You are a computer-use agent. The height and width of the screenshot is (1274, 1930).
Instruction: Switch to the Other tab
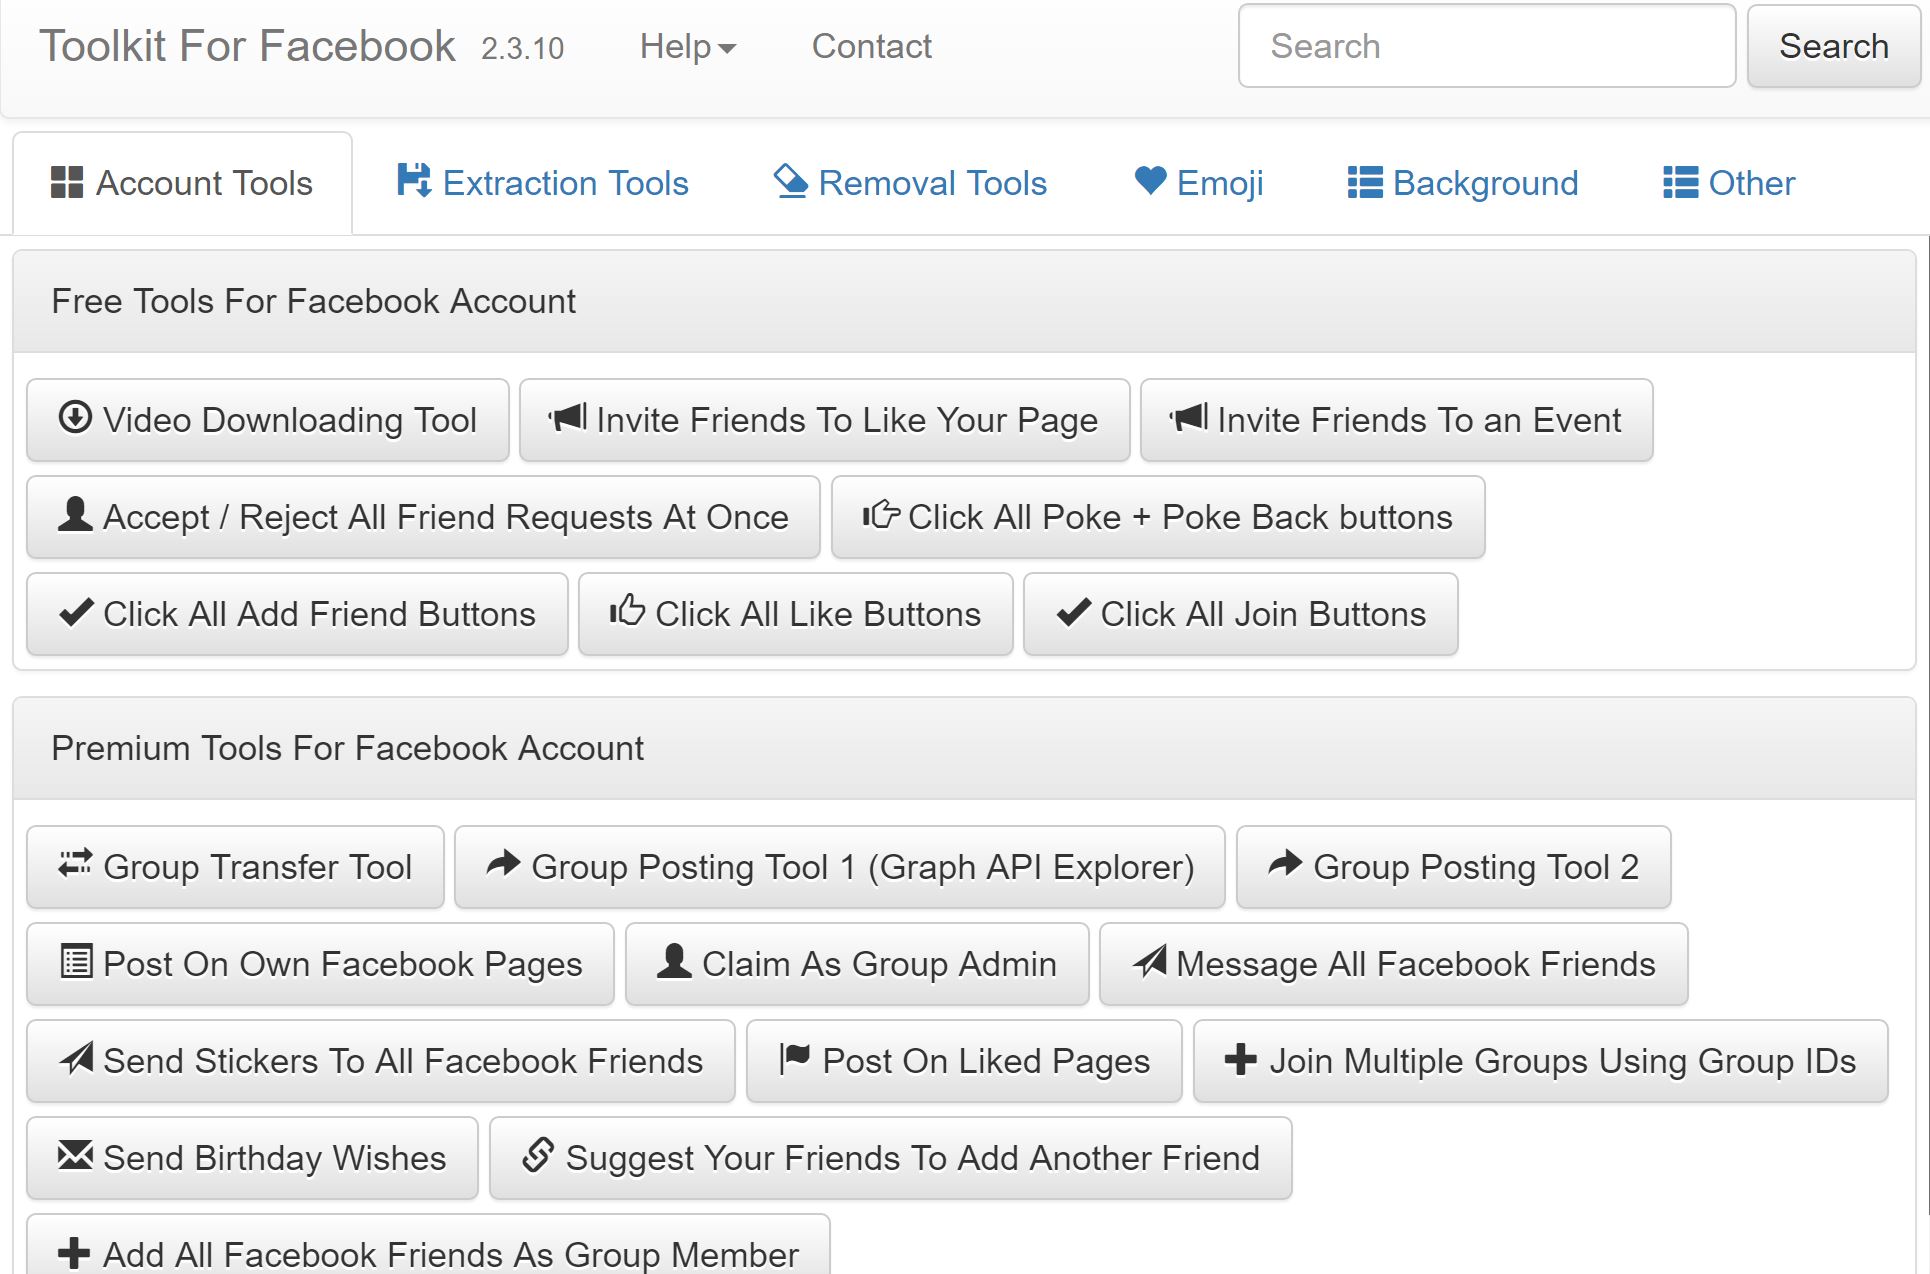[1729, 183]
